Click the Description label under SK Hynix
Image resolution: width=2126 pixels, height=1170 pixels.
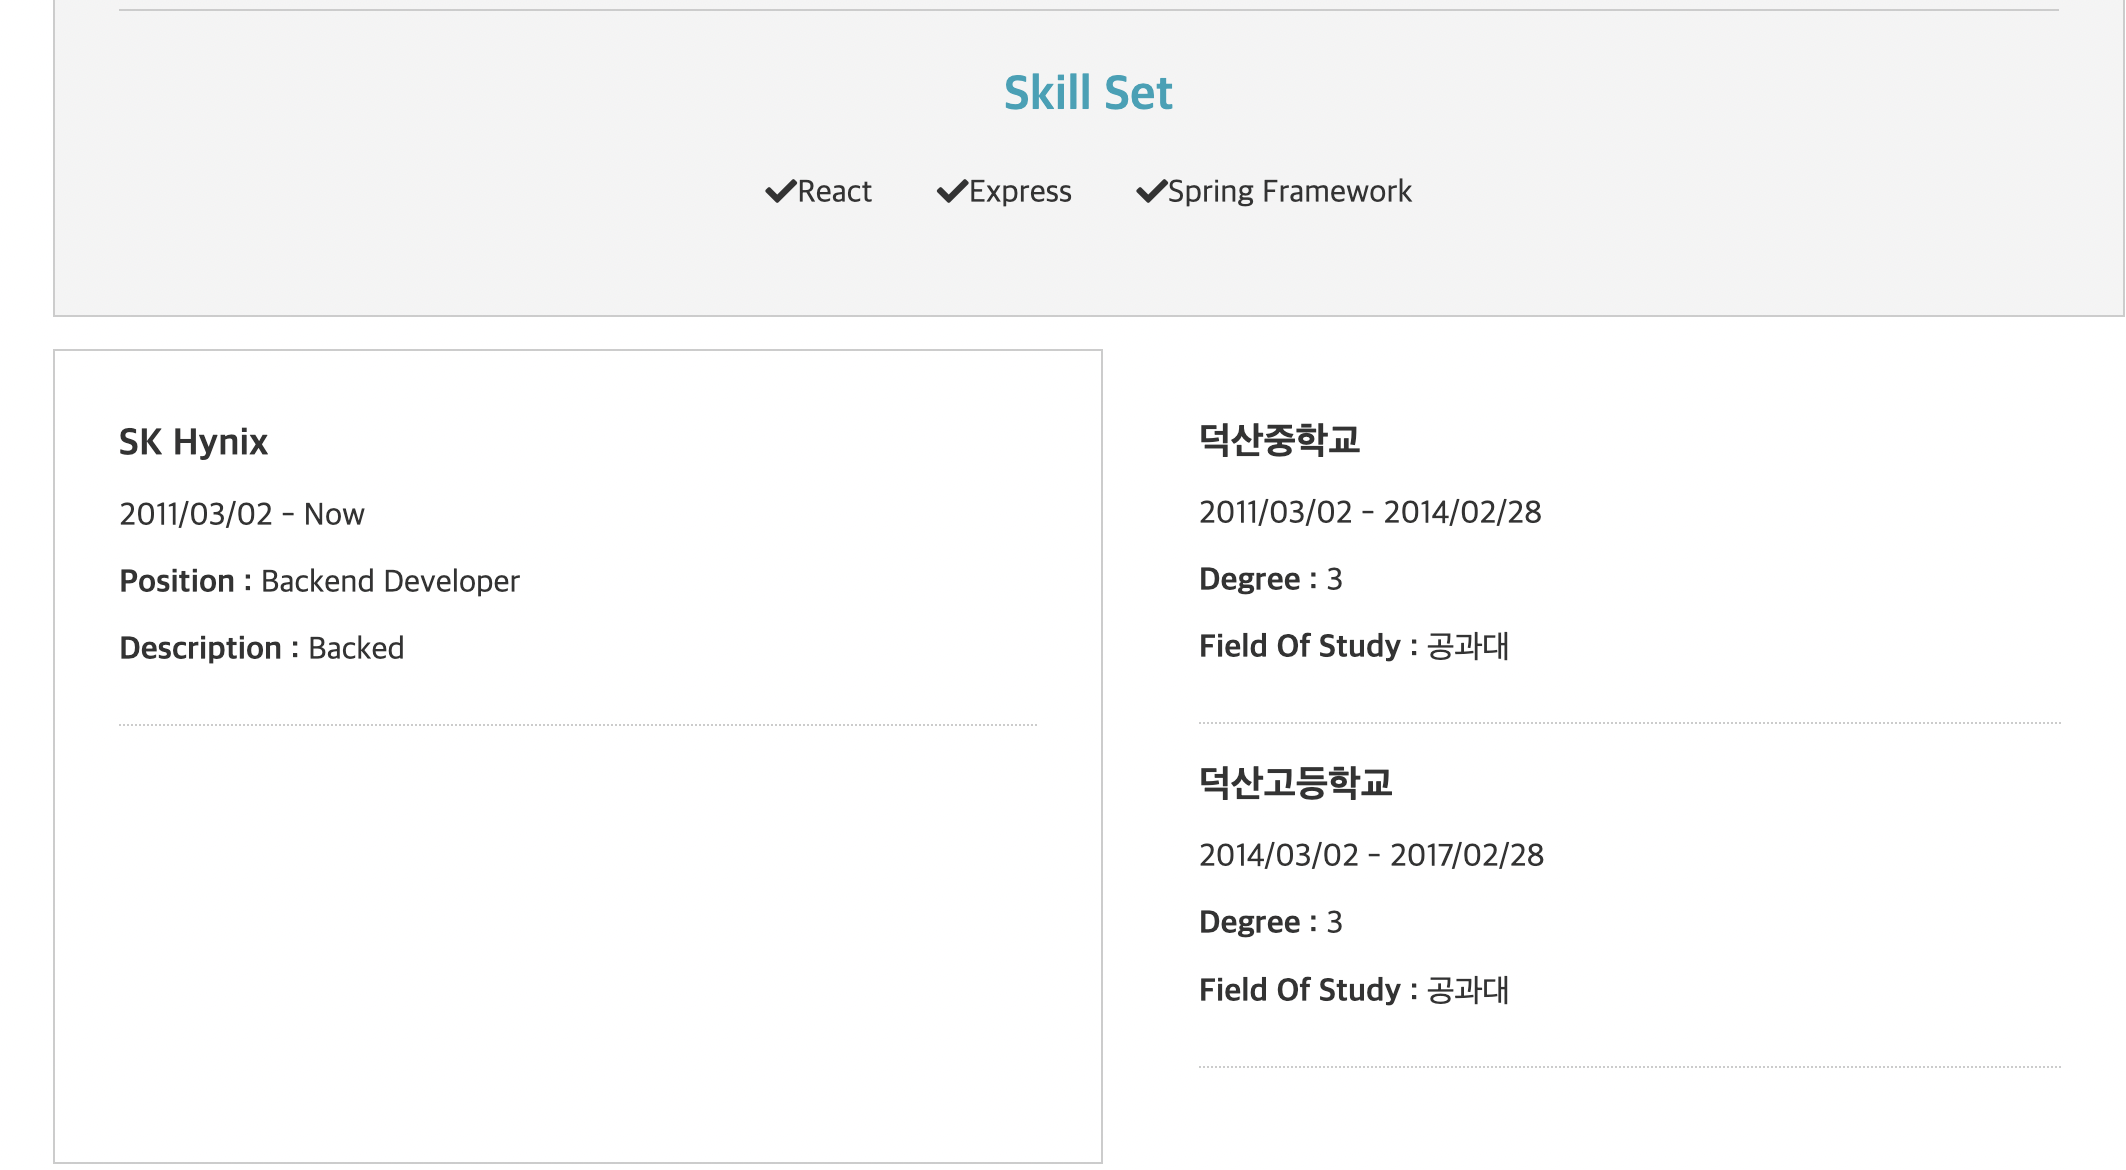(200, 648)
